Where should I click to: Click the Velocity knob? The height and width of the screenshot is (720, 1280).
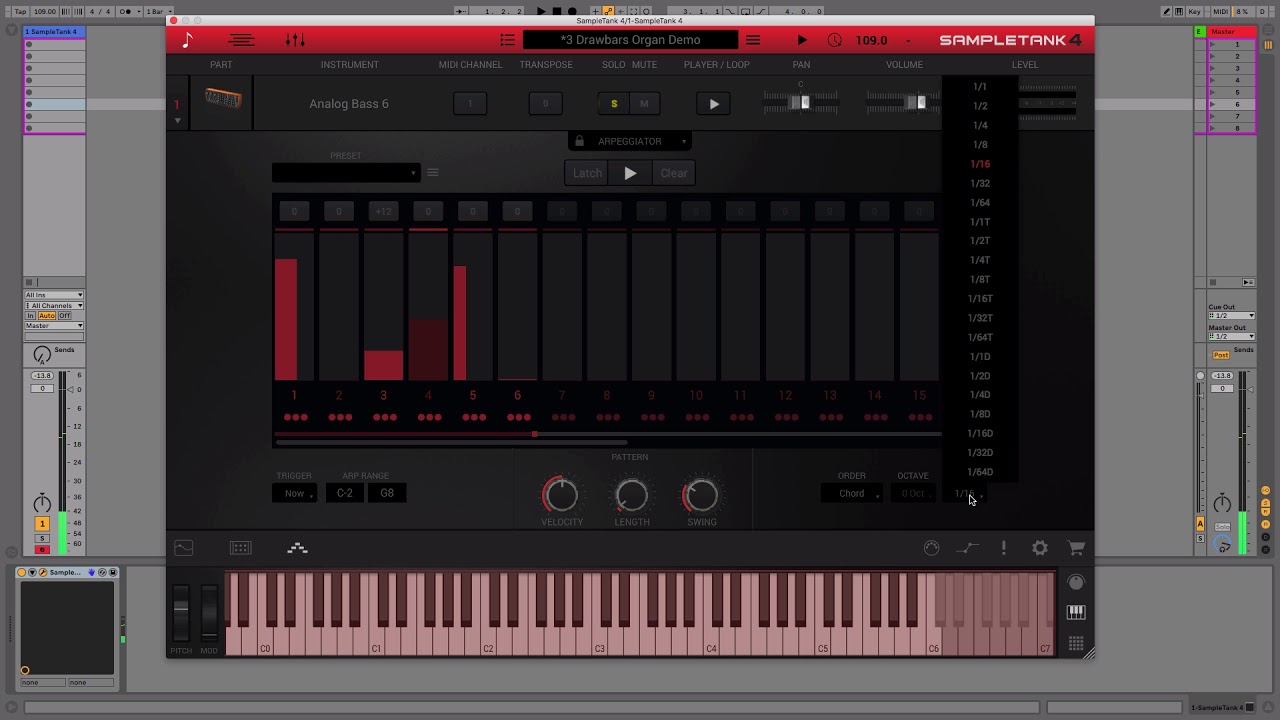click(x=561, y=494)
